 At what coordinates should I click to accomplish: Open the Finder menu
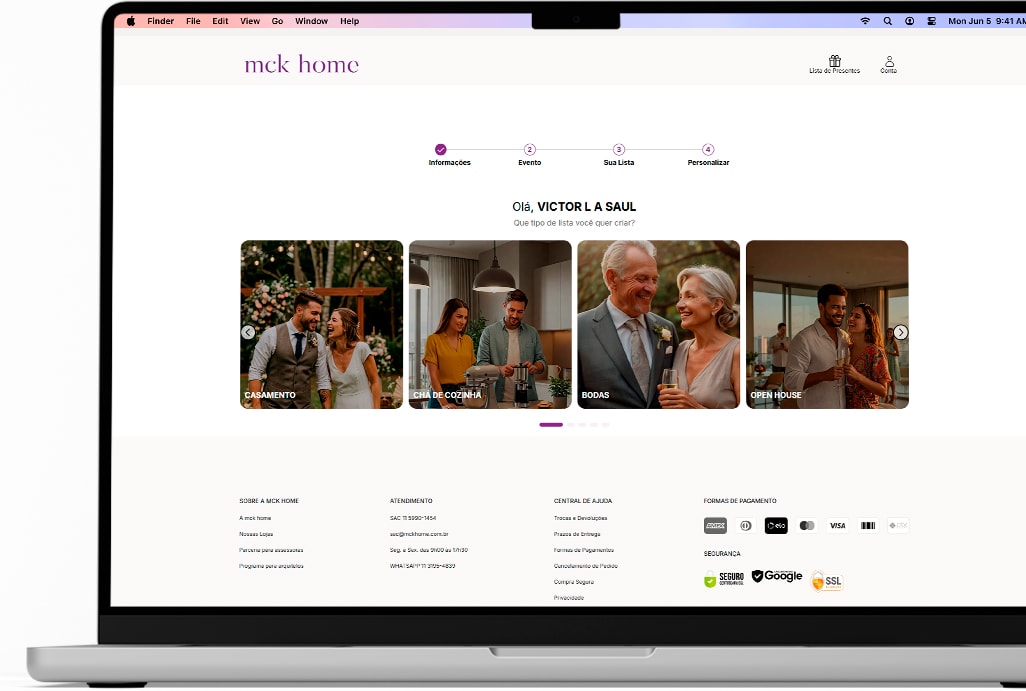coord(160,21)
